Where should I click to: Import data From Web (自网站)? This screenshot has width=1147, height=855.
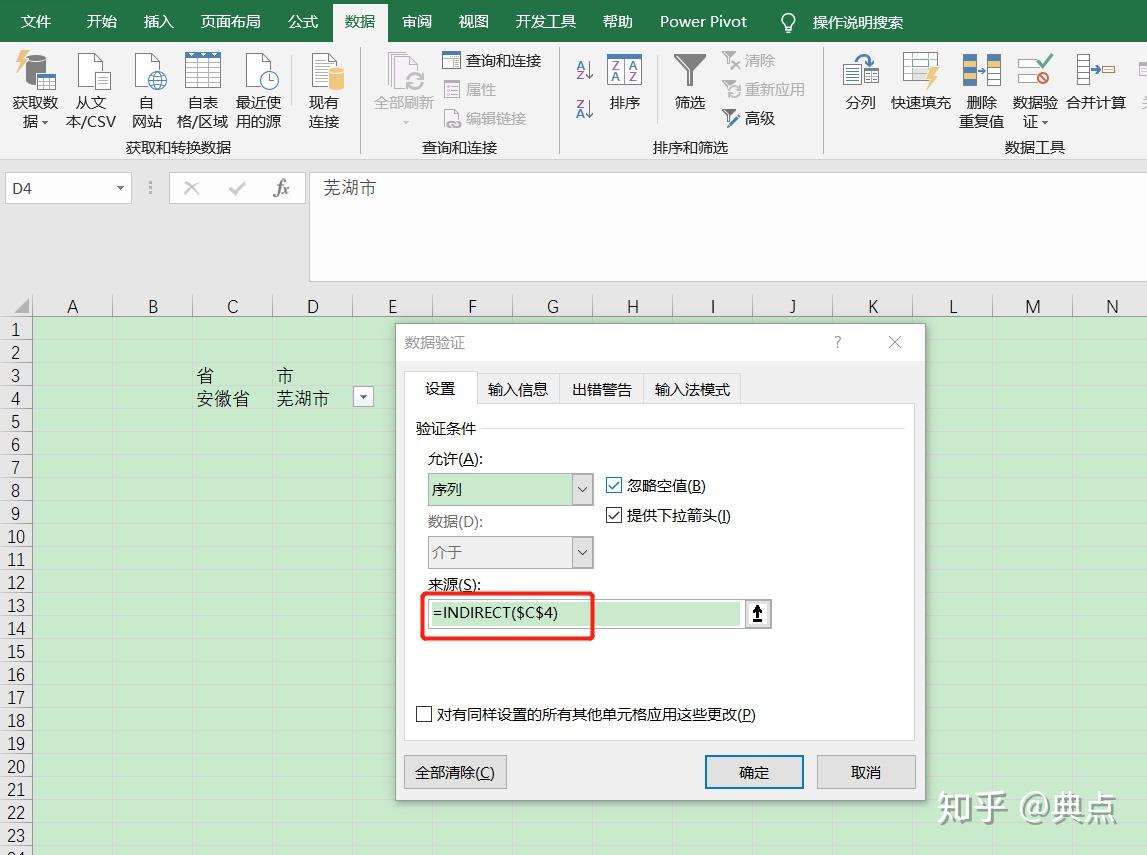click(x=147, y=91)
